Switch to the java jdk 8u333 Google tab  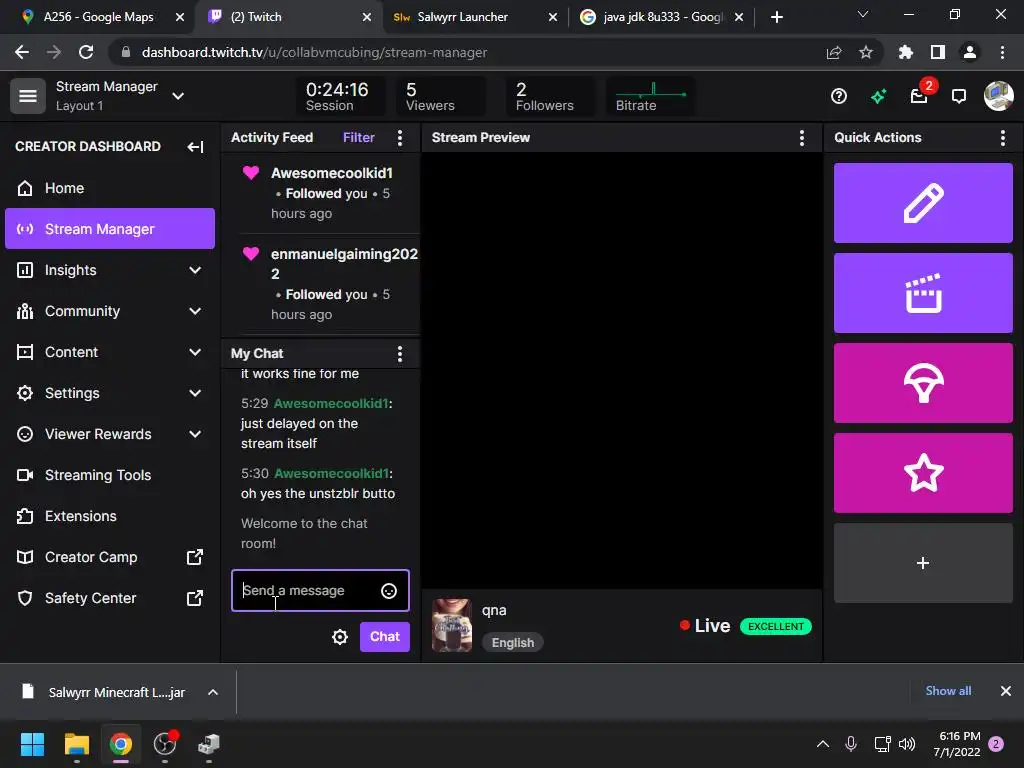(x=660, y=17)
